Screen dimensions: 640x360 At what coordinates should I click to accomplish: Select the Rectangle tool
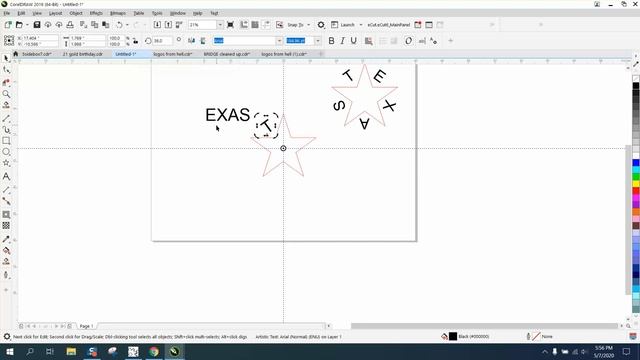[6, 141]
